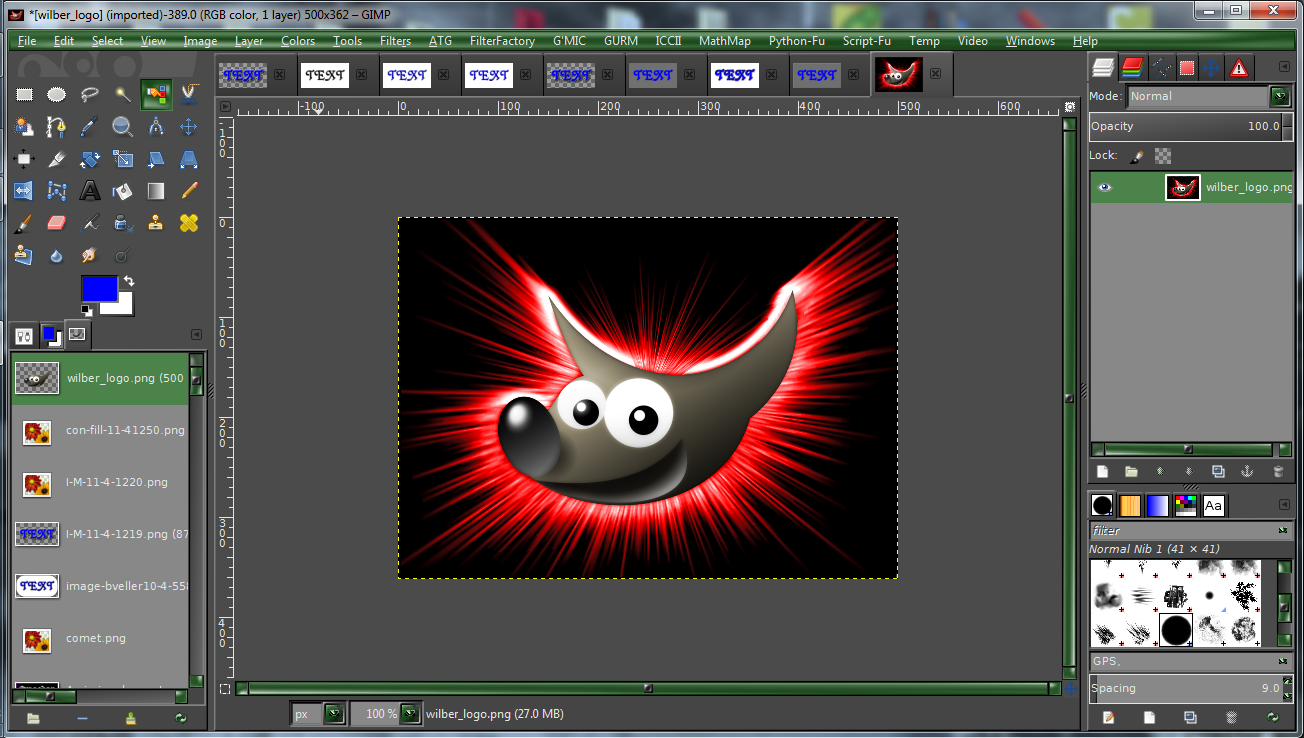Delete the selected layer
Image resolution: width=1304 pixels, height=738 pixels.
point(1278,471)
